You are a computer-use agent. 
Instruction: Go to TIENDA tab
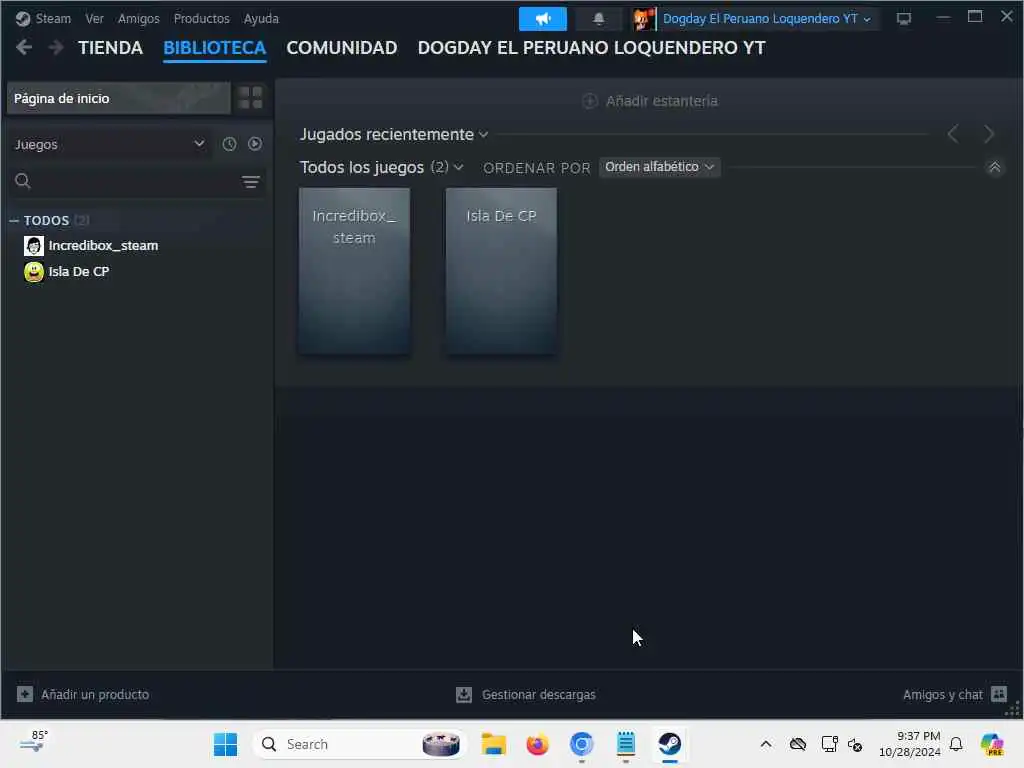(110, 48)
